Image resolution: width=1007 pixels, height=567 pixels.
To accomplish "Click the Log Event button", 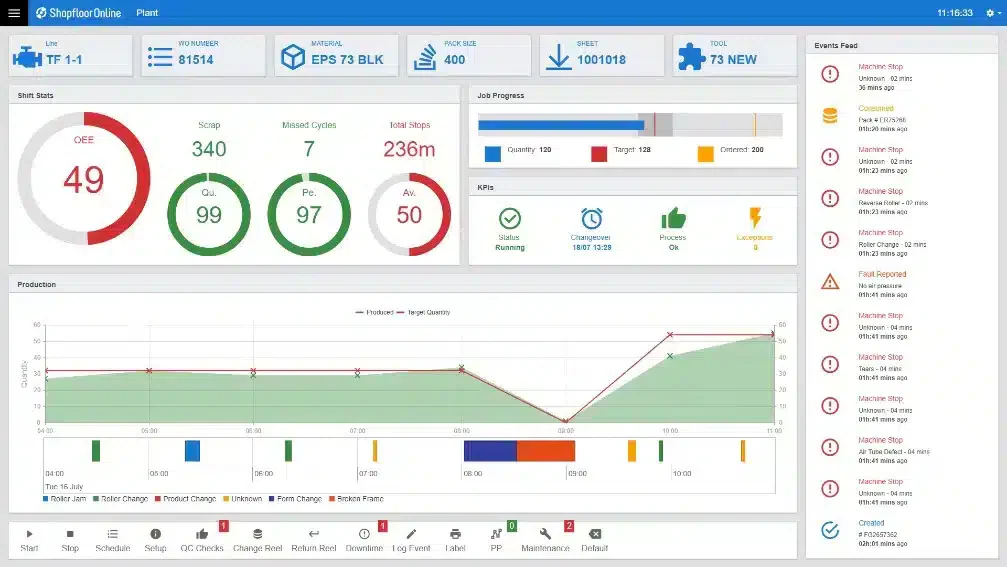I will tap(411, 540).
